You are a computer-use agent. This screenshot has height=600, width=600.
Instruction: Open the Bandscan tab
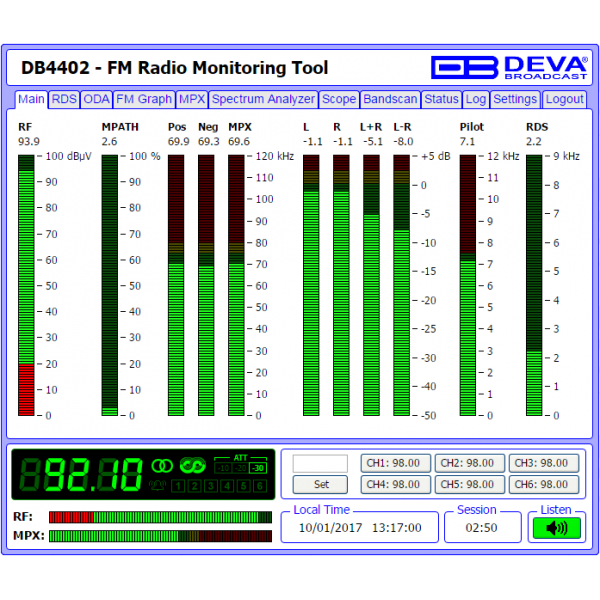pos(390,99)
